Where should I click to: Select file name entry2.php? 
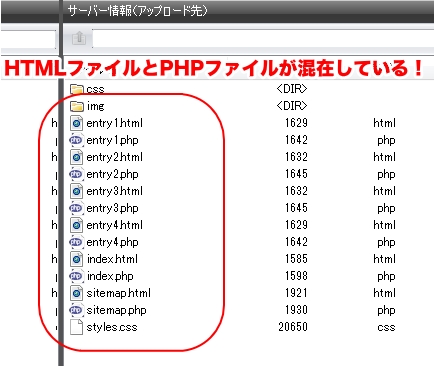coord(112,174)
